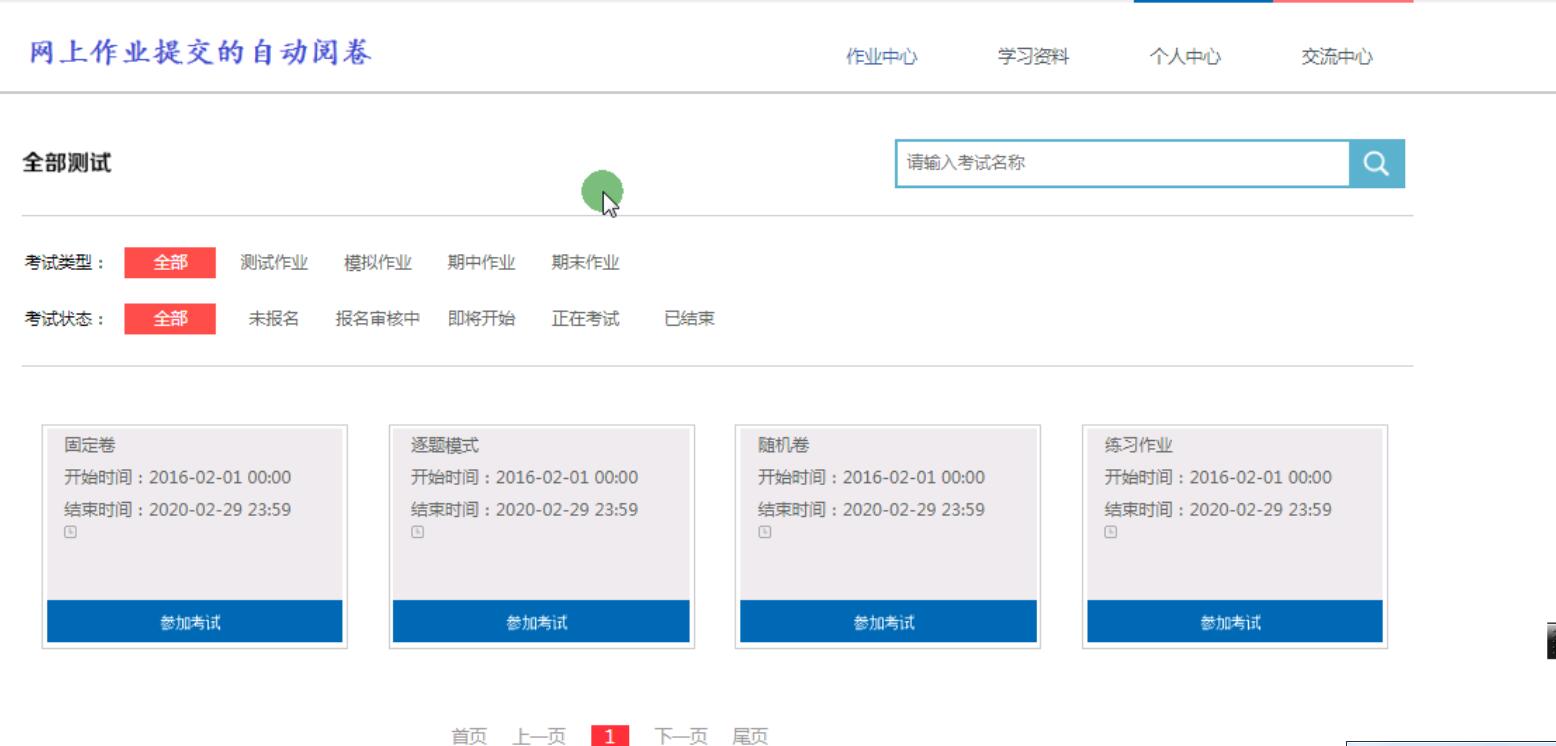Select page 1 in pagination

(610, 737)
